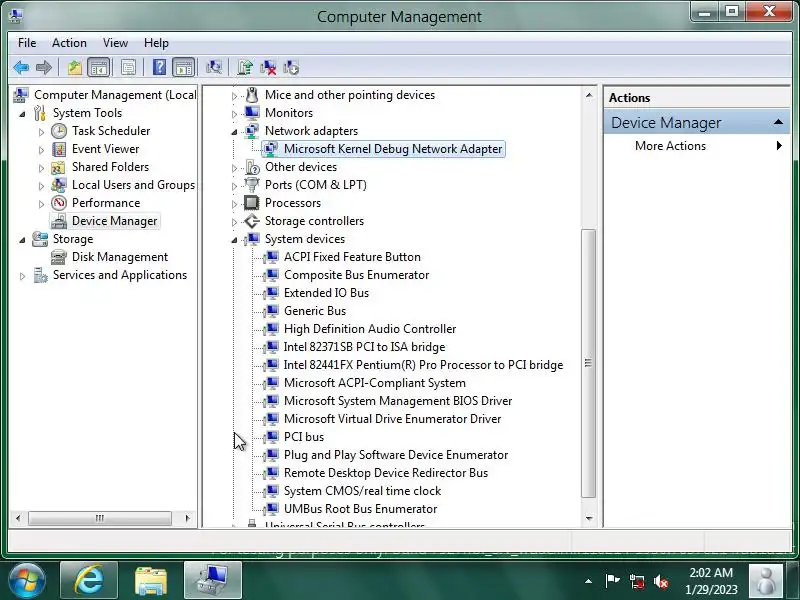This screenshot has width=800, height=600.
Task: Click the Update Driver Software icon
Action: click(245, 67)
